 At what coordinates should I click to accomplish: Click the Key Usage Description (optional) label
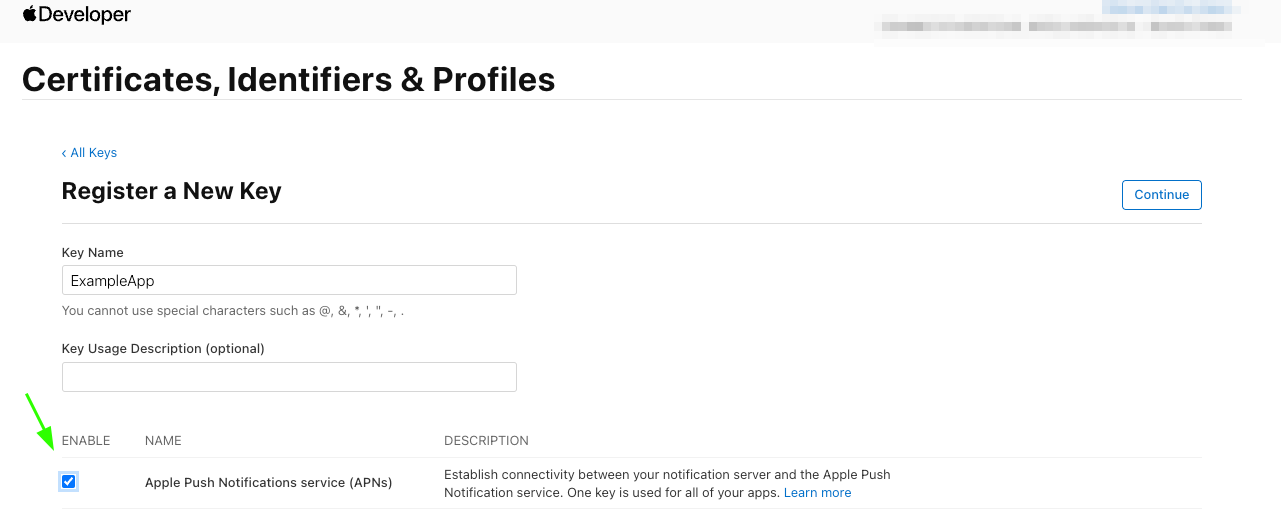163,349
